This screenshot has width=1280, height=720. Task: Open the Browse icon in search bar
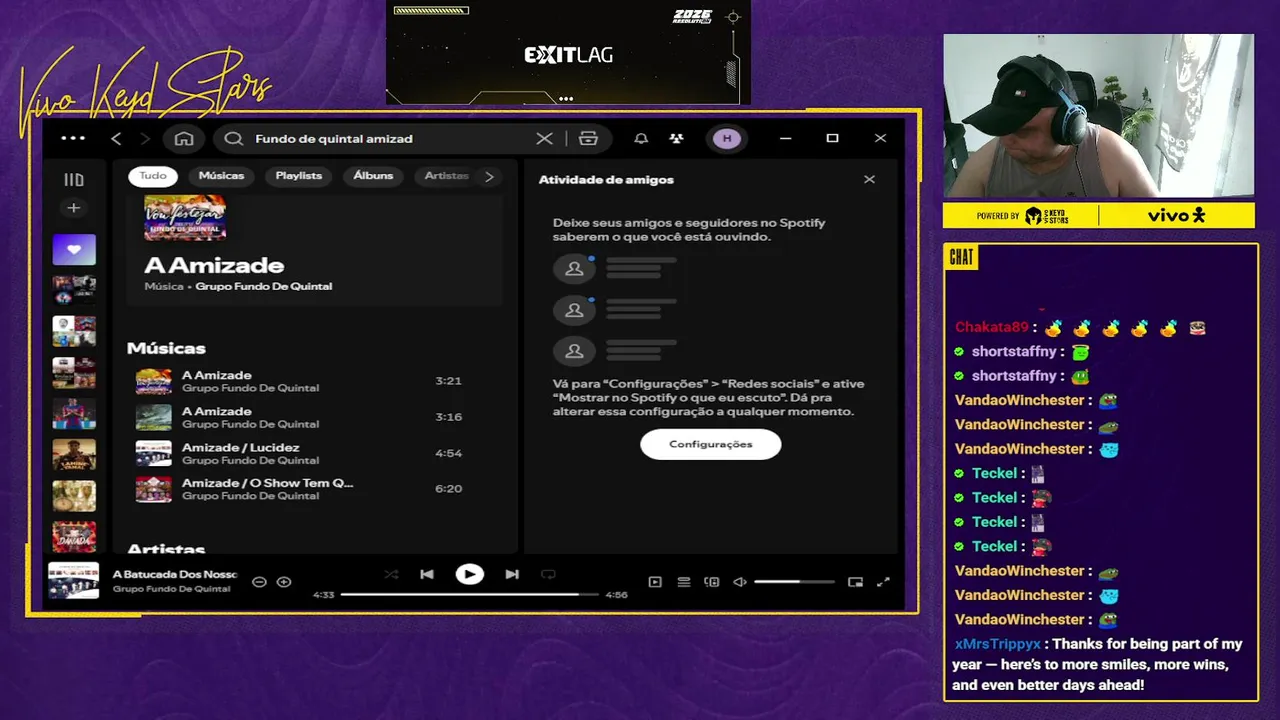[x=588, y=139]
